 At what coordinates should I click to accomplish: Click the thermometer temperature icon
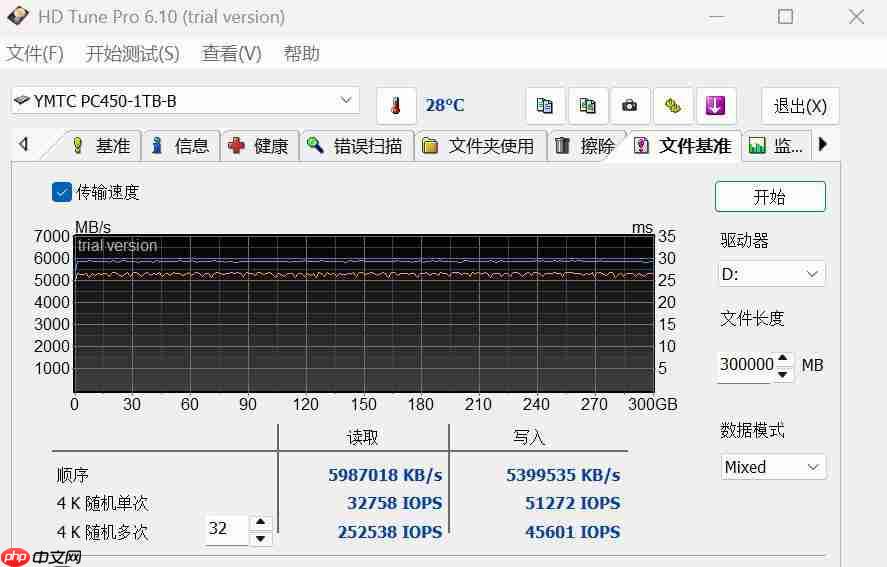click(x=396, y=106)
